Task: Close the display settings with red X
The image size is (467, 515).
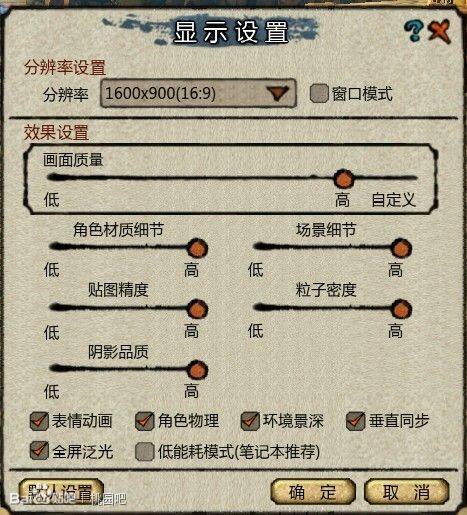Action: pyautogui.click(x=440, y=31)
